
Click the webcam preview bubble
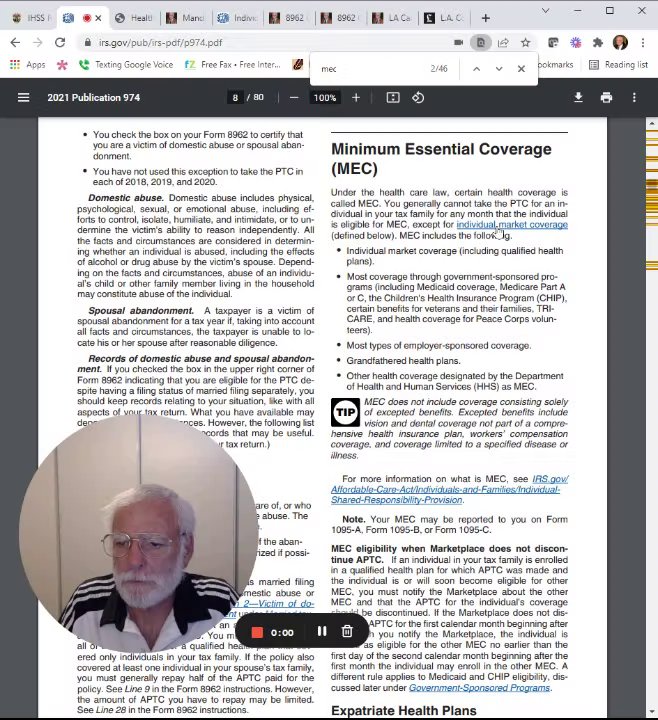pyautogui.click(x=138, y=533)
